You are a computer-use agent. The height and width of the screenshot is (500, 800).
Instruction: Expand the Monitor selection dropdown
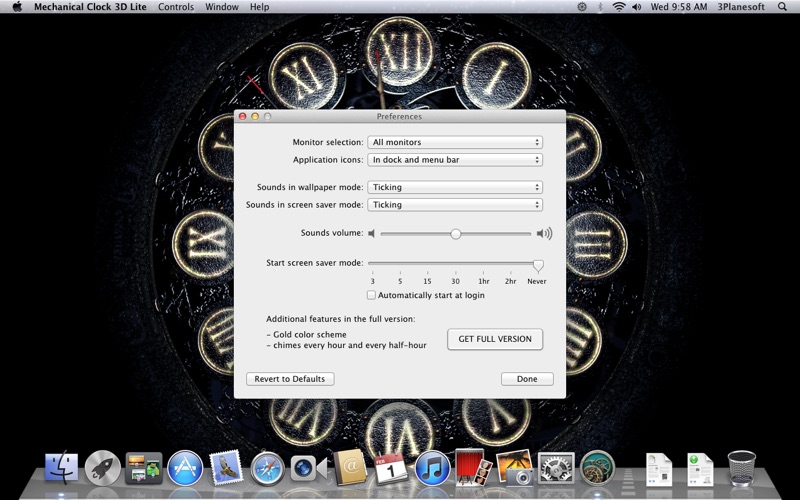coord(455,142)
